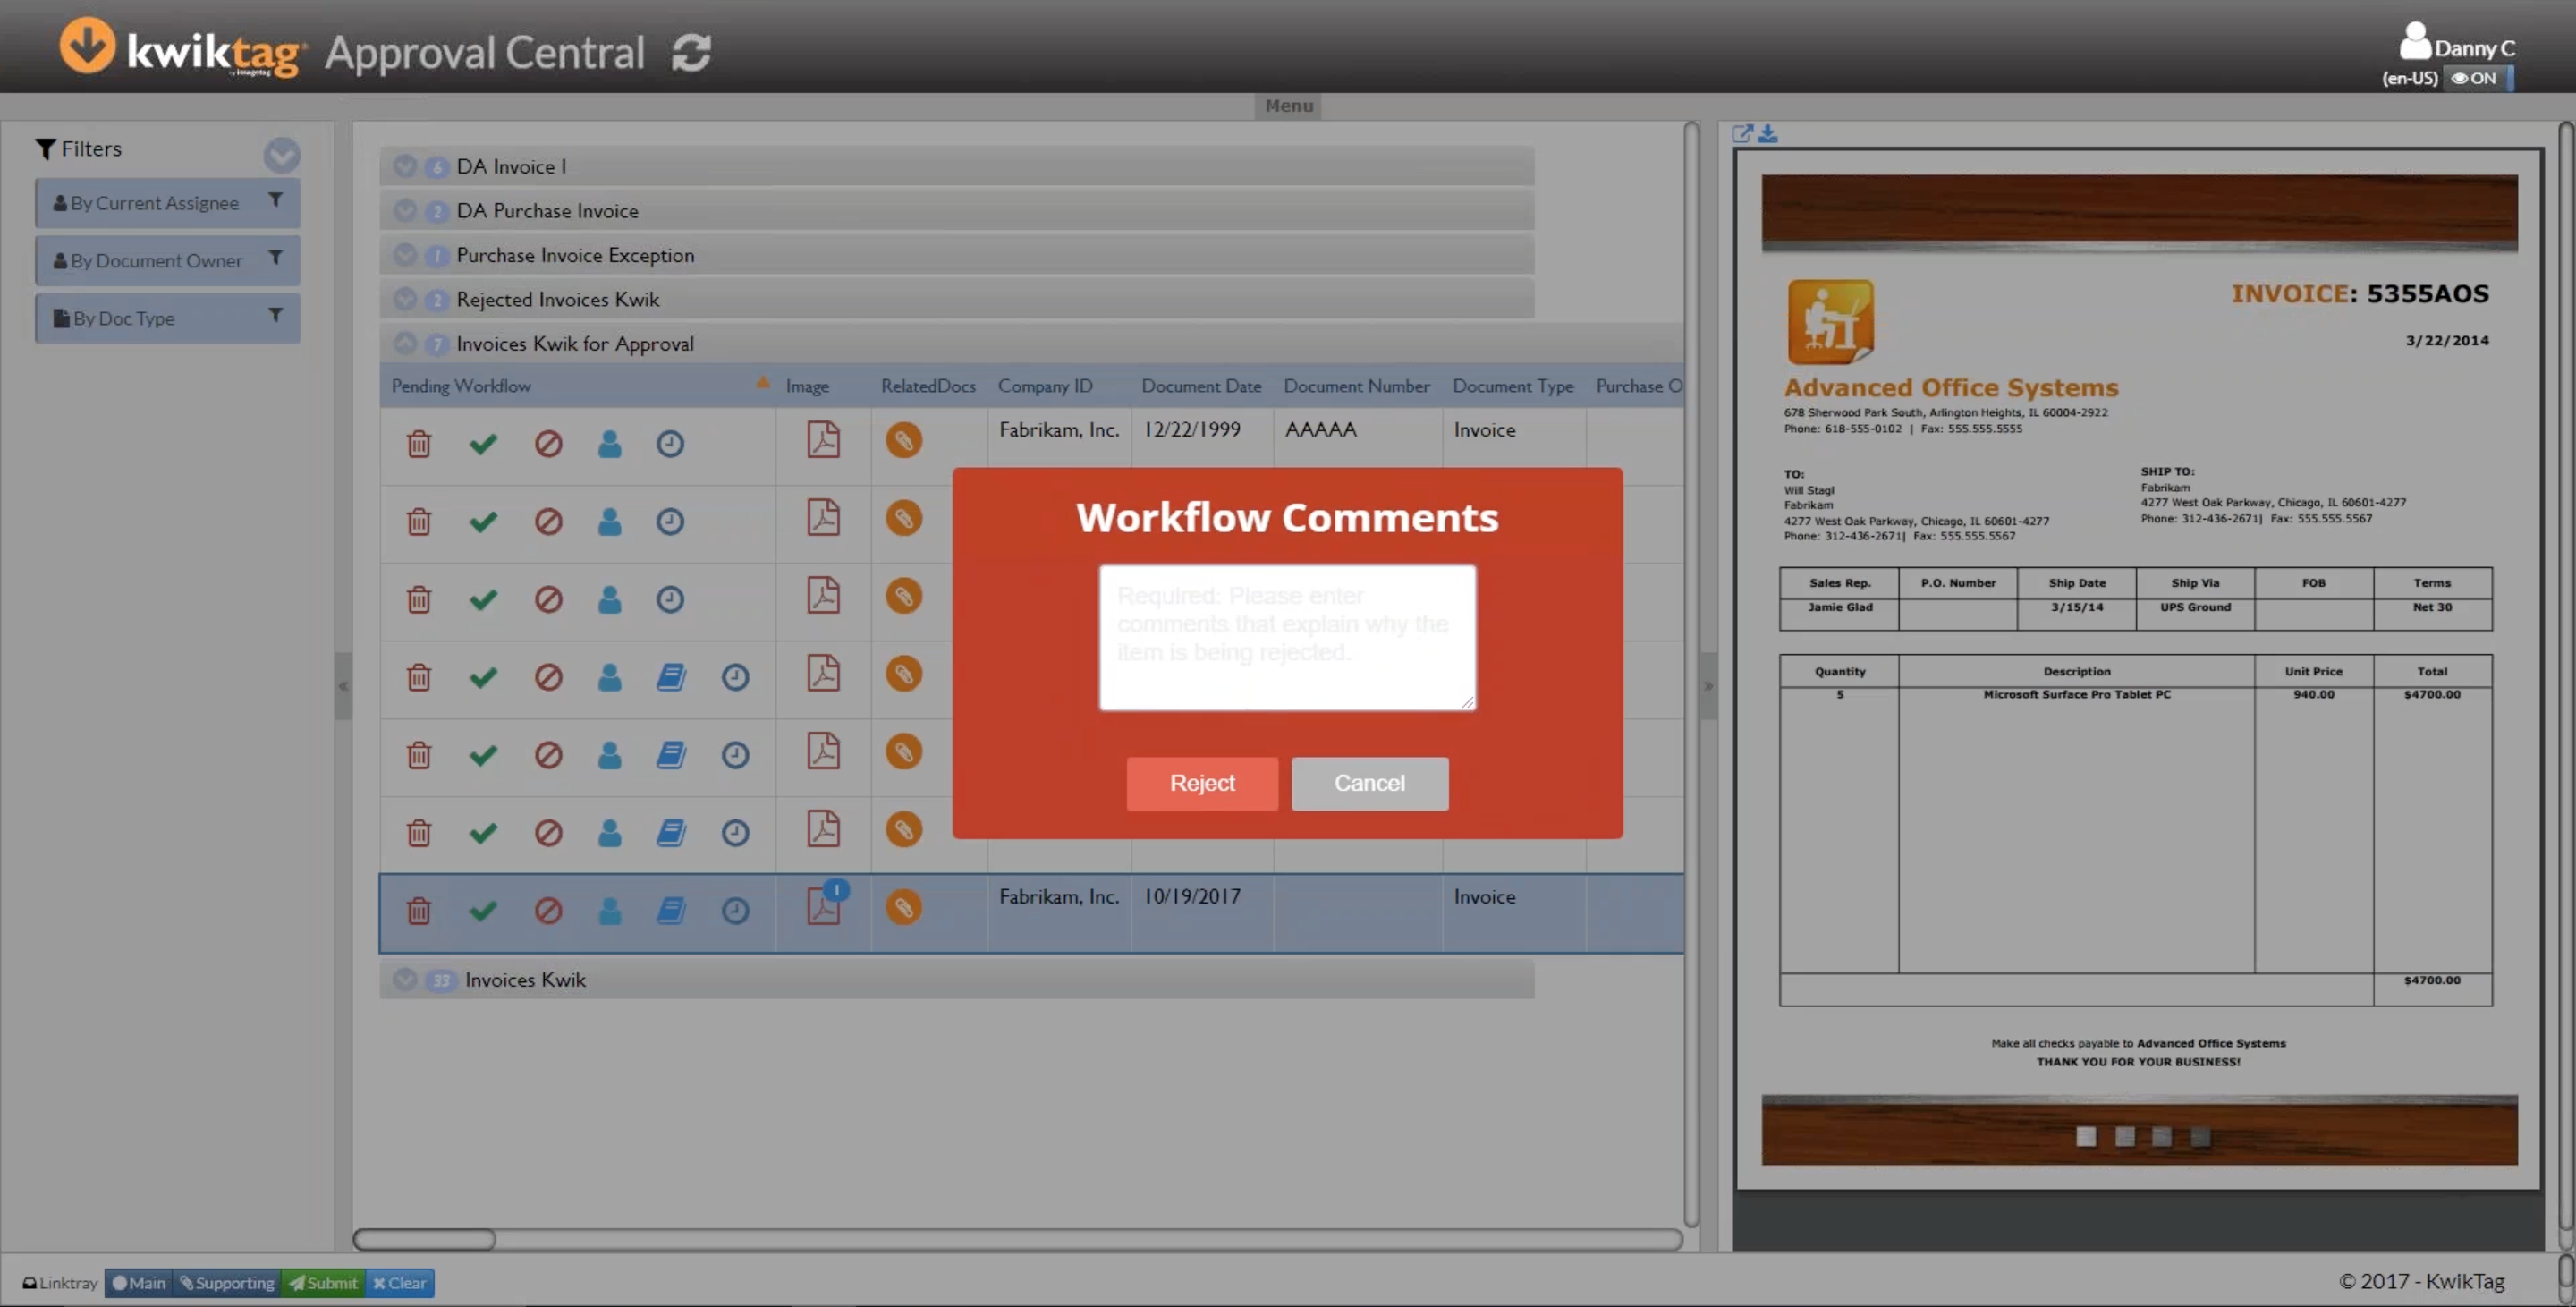This screenshot has height=1307, width=2576.
Task: Collapse the Filters panel chevron
Action: [x=281, y=154]
